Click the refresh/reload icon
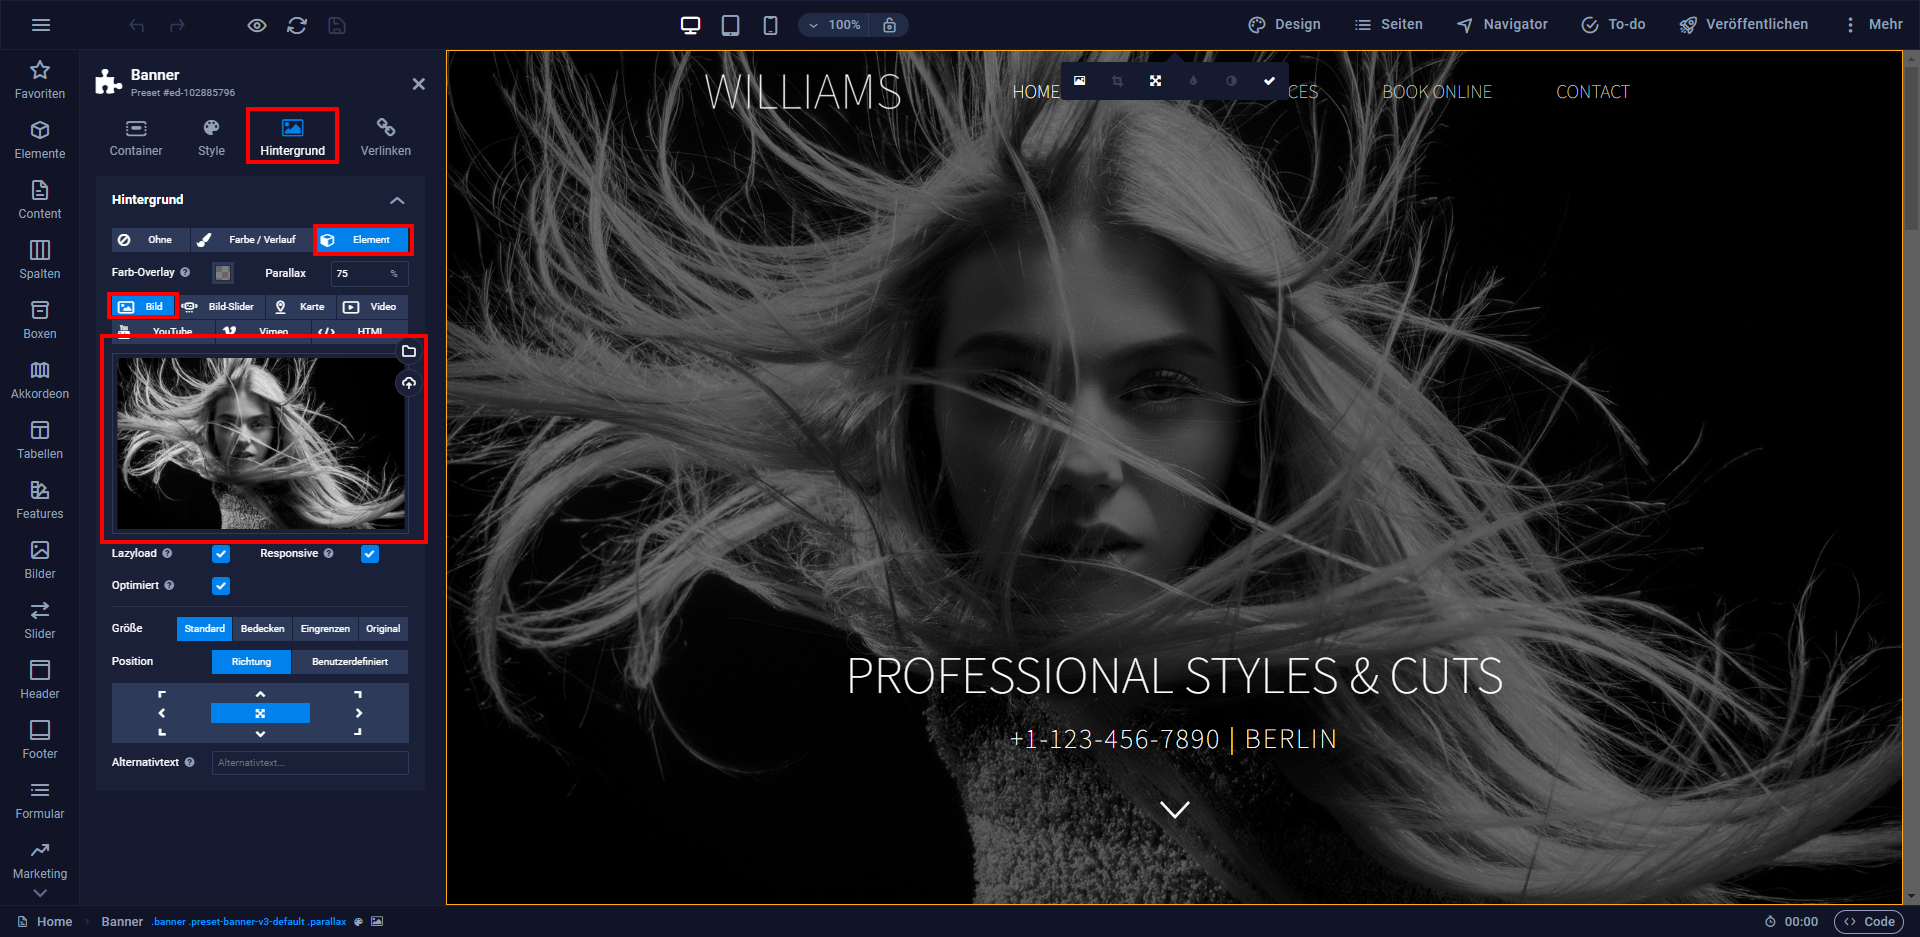Viewport: 1920px width, 937px height. pyautogui.click(x=297, y=25)
